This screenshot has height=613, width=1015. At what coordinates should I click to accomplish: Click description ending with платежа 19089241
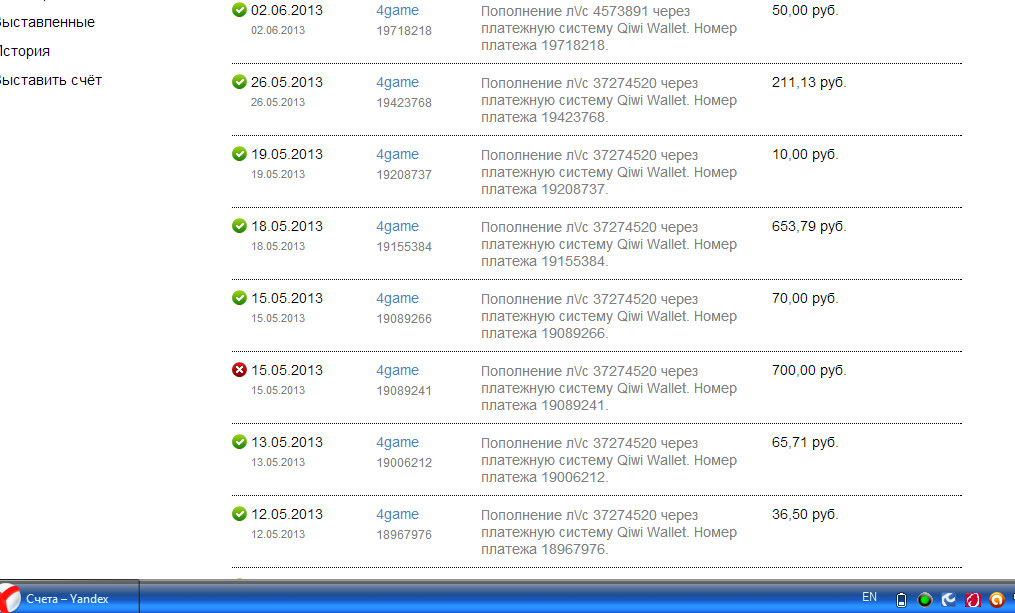[x=608, y=388]
